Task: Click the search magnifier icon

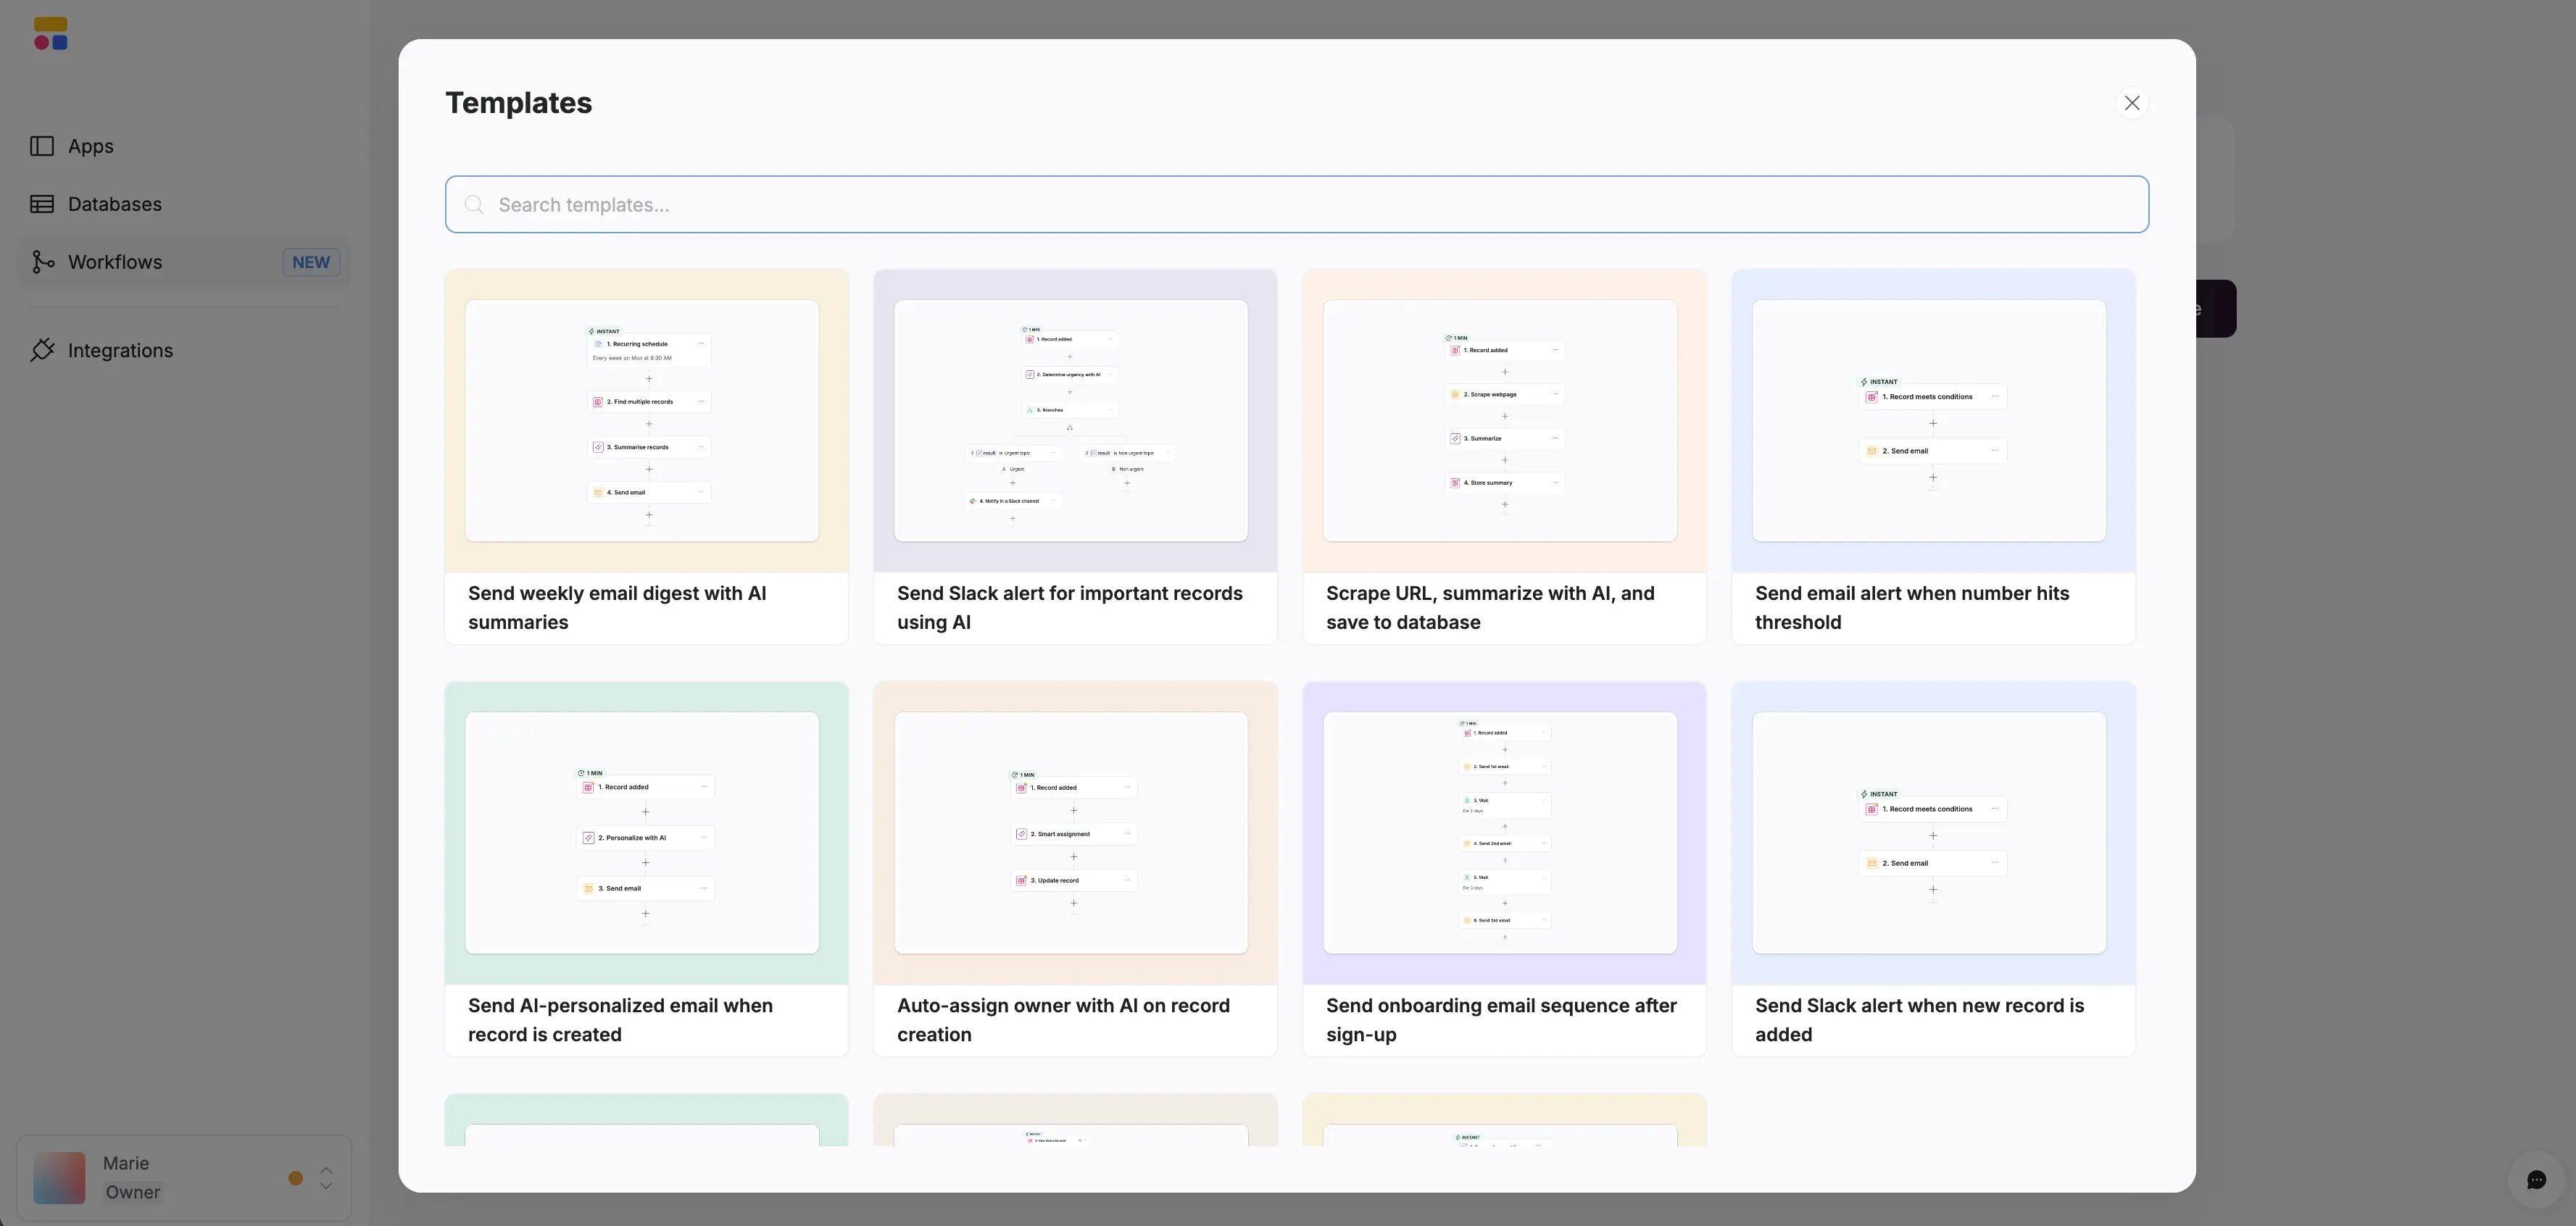Action: tap(474, 204)
